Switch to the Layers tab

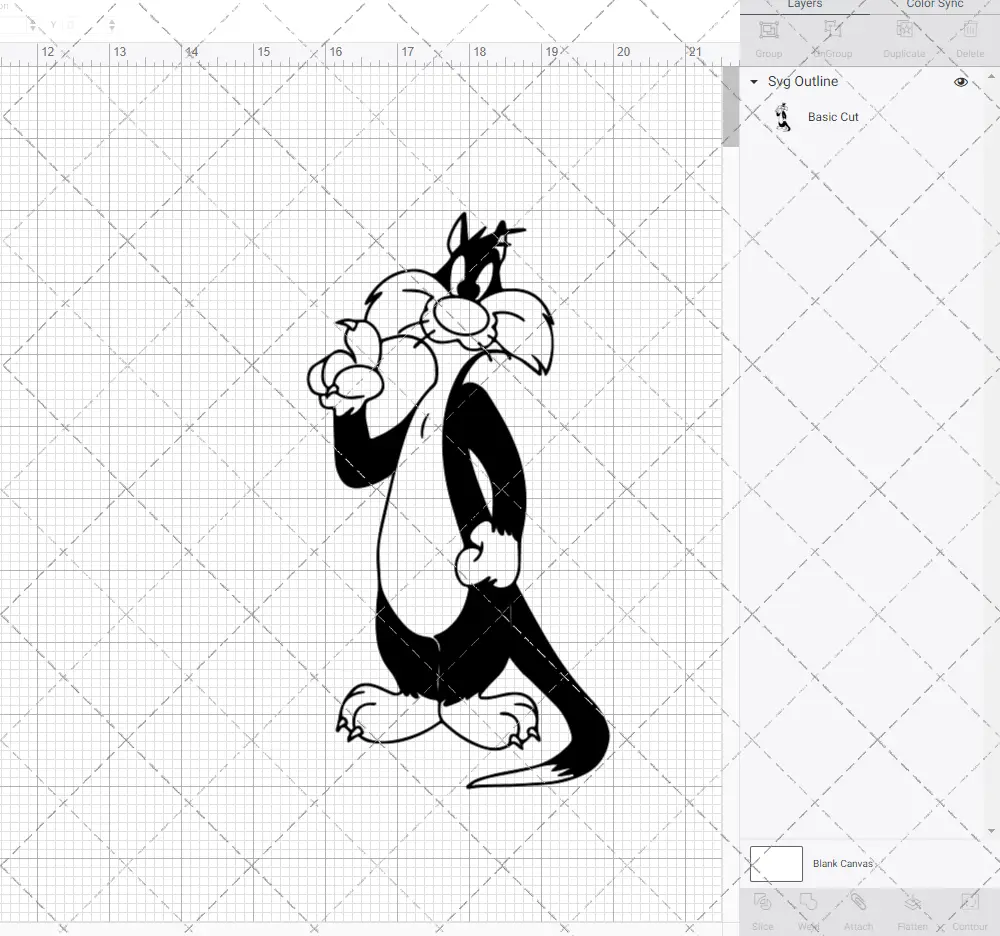pyautogui.click(x=804, y=5)
